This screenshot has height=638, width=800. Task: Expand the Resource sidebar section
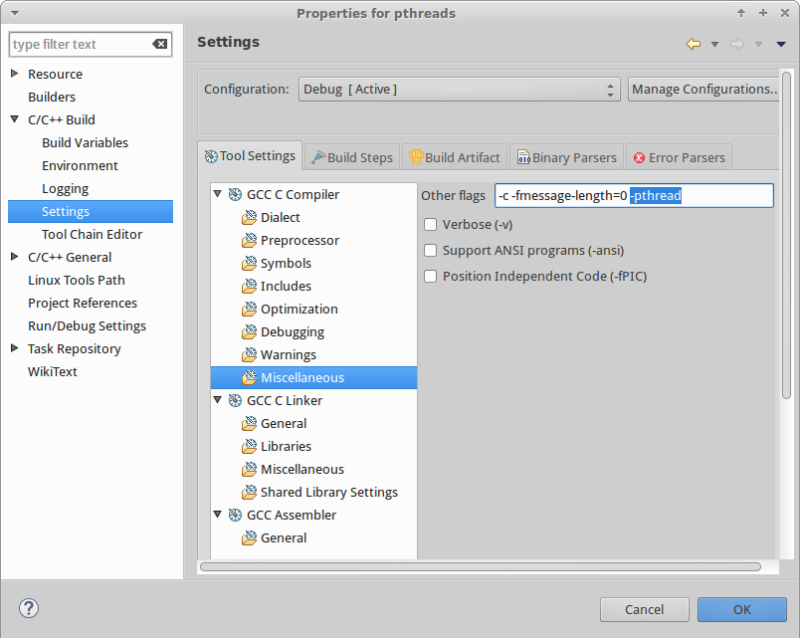point(13,73)
